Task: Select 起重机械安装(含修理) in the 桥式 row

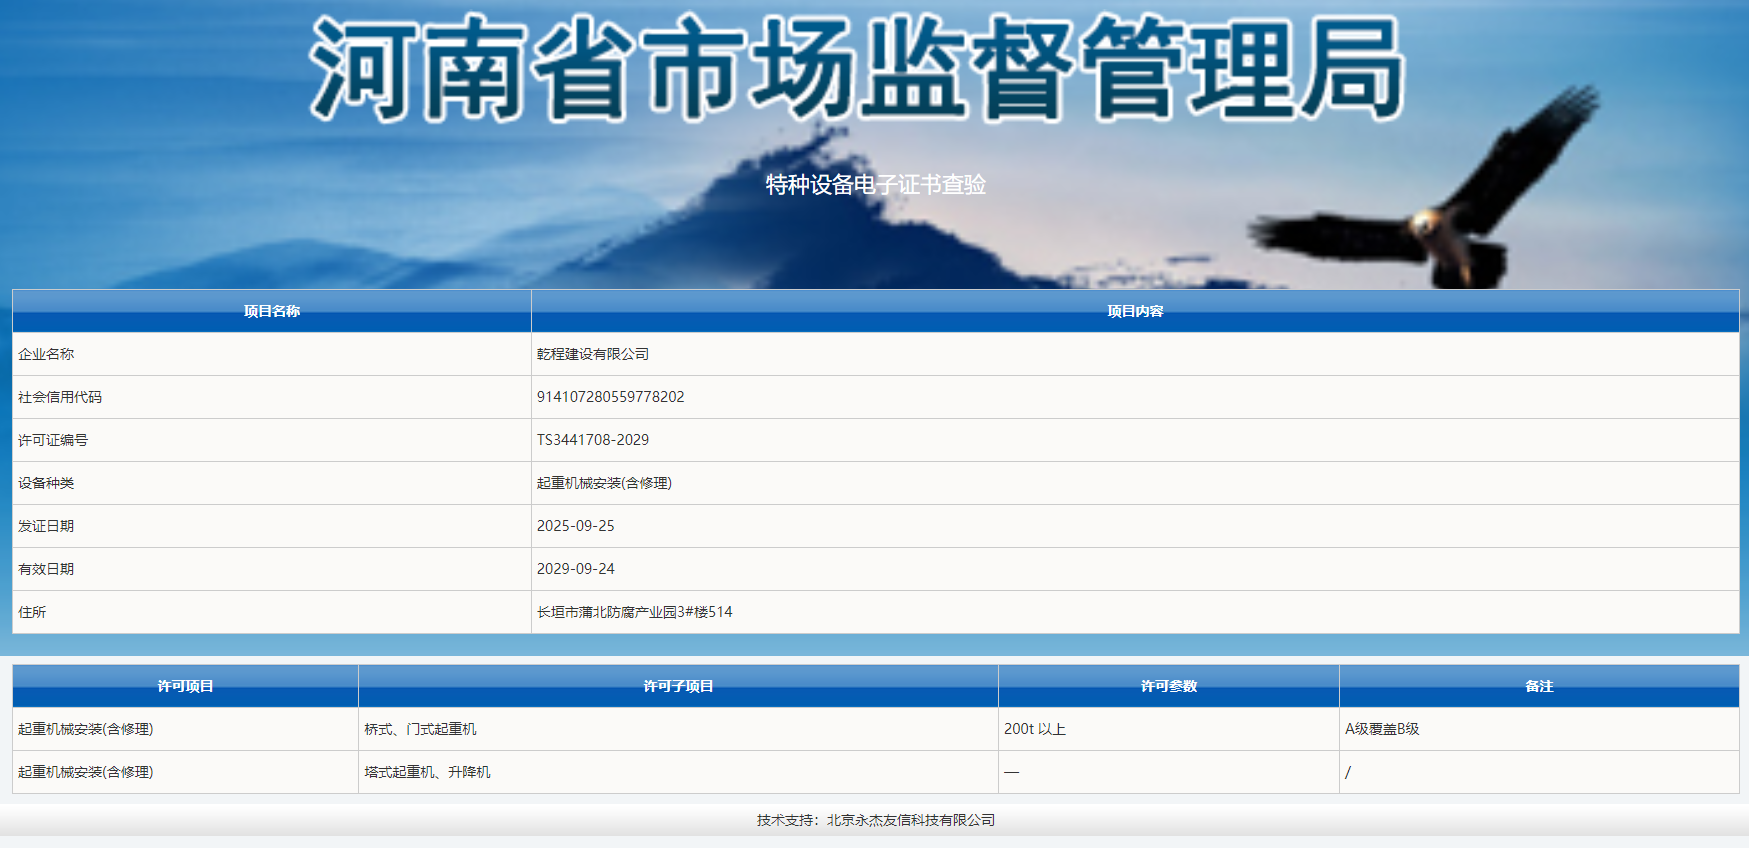Action: click(x=185, y=729)
